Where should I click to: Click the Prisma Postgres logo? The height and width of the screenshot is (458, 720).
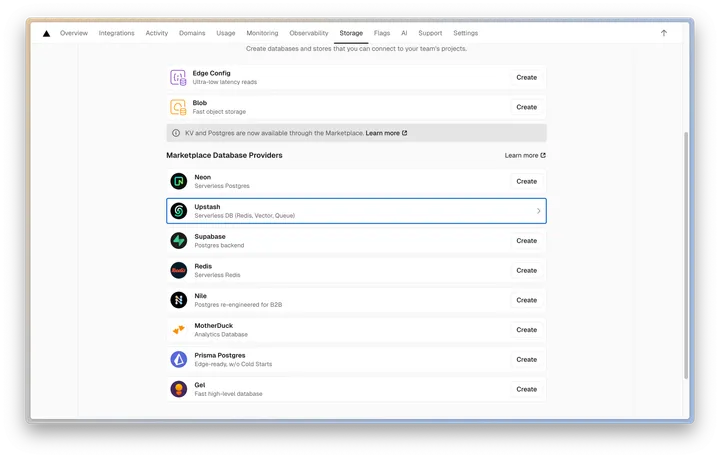click(x=179, y=359)
